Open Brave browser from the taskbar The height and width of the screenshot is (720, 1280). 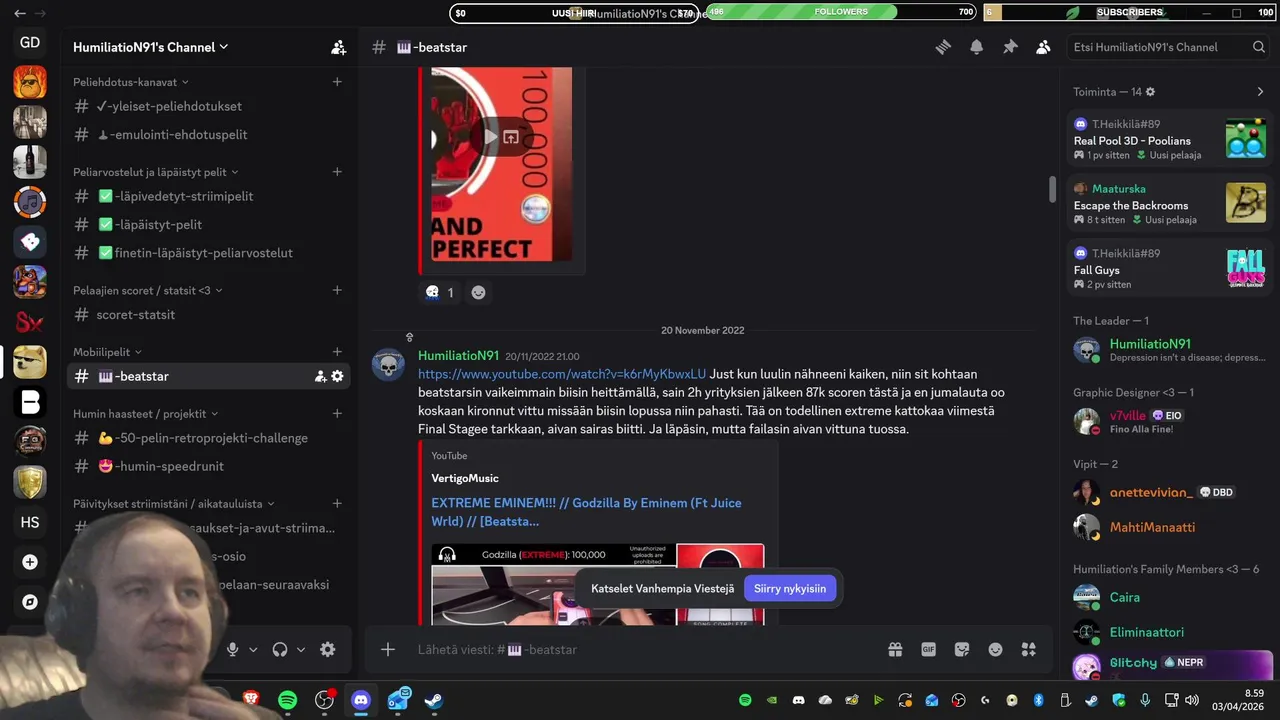pos(251,700)
